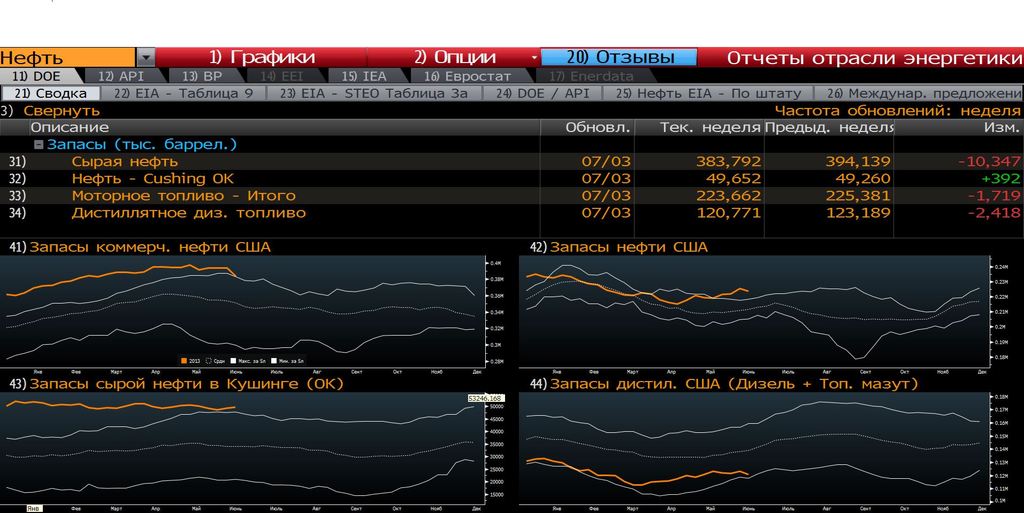Open the 2) Опции menu
The width and height of the screenshot is (1024, 513).
(455, 57)
